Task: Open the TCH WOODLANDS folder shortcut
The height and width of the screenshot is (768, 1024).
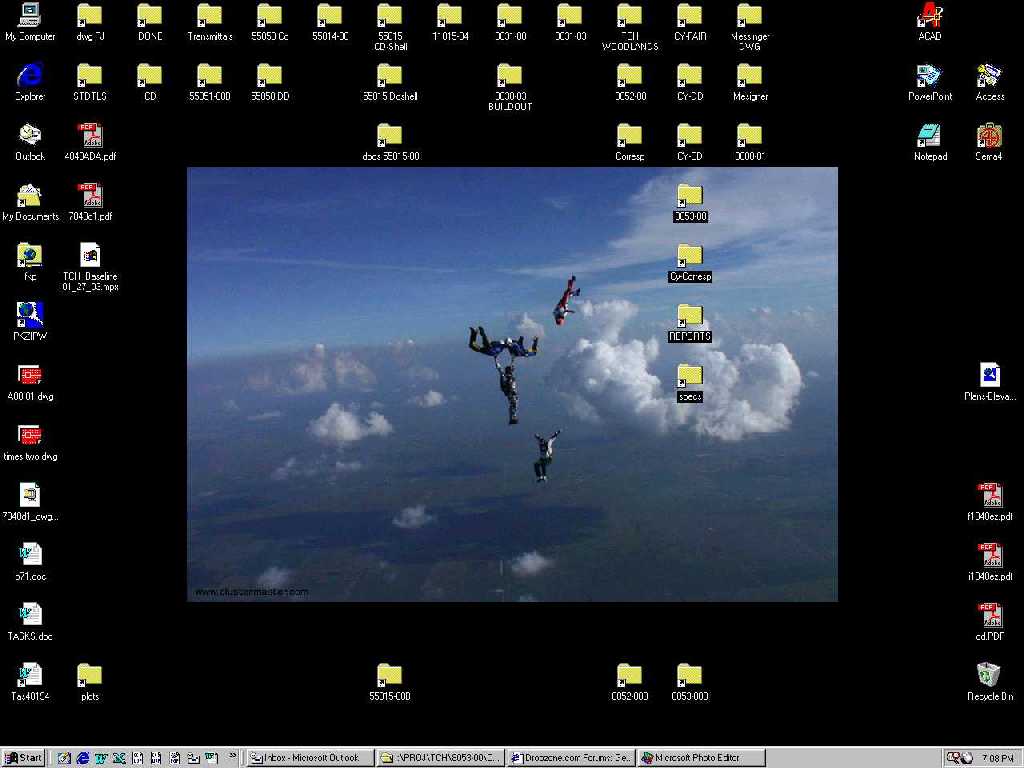Action: [630, 16]
